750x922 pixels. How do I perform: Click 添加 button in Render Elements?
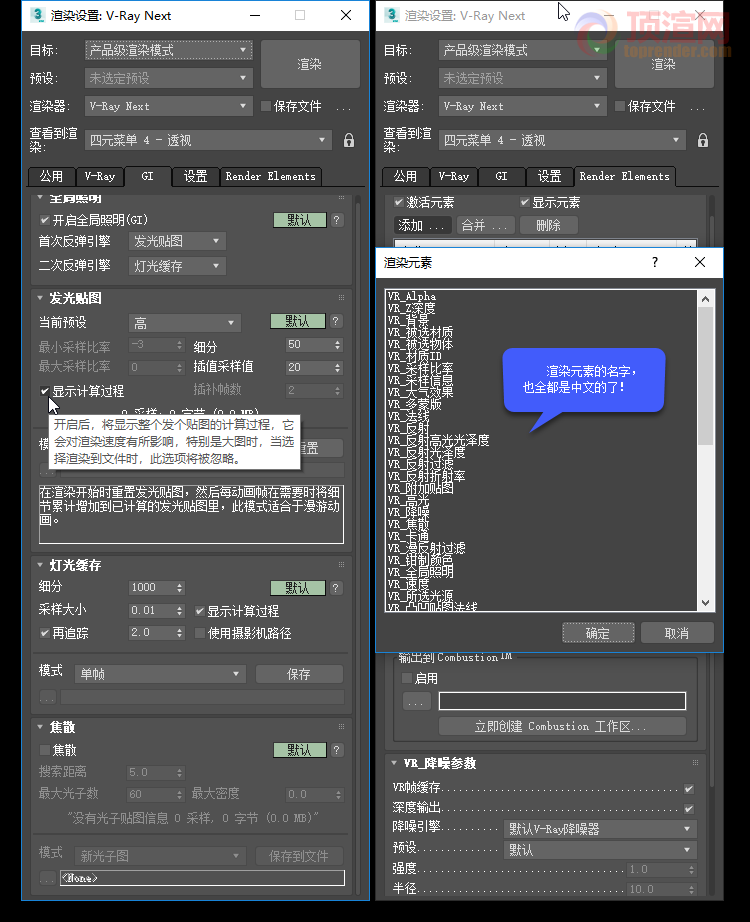pos(422,225)
